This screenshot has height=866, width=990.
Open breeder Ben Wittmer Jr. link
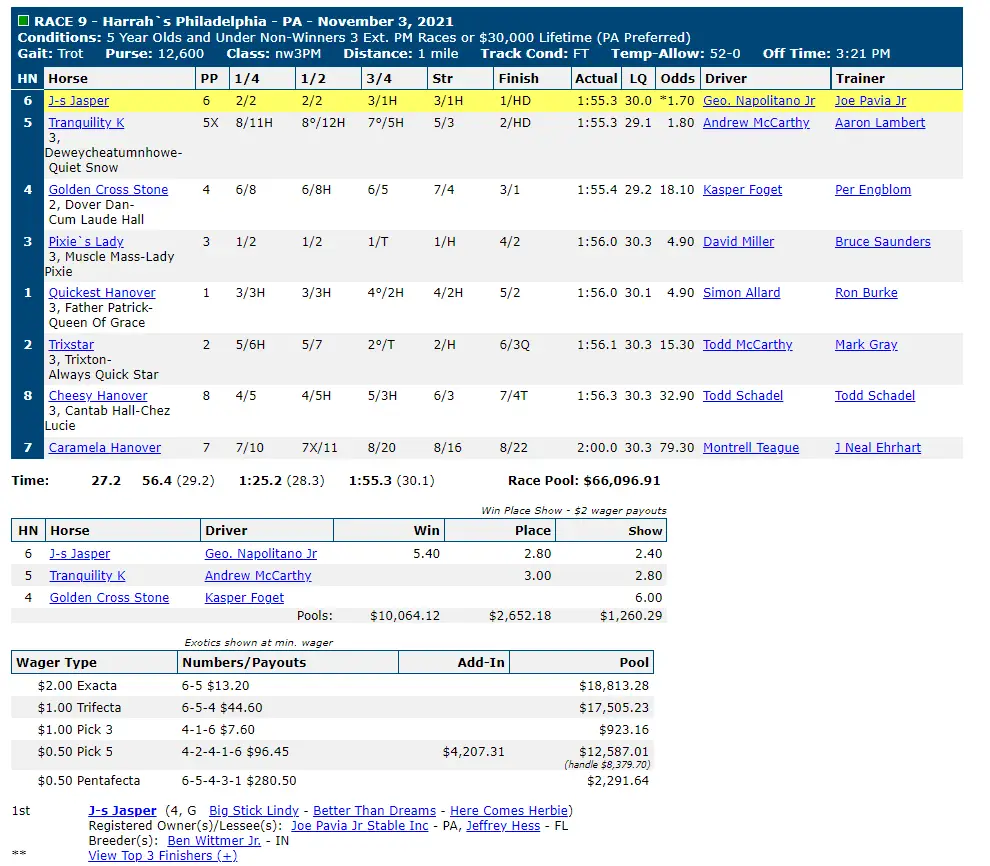point(214,841)
